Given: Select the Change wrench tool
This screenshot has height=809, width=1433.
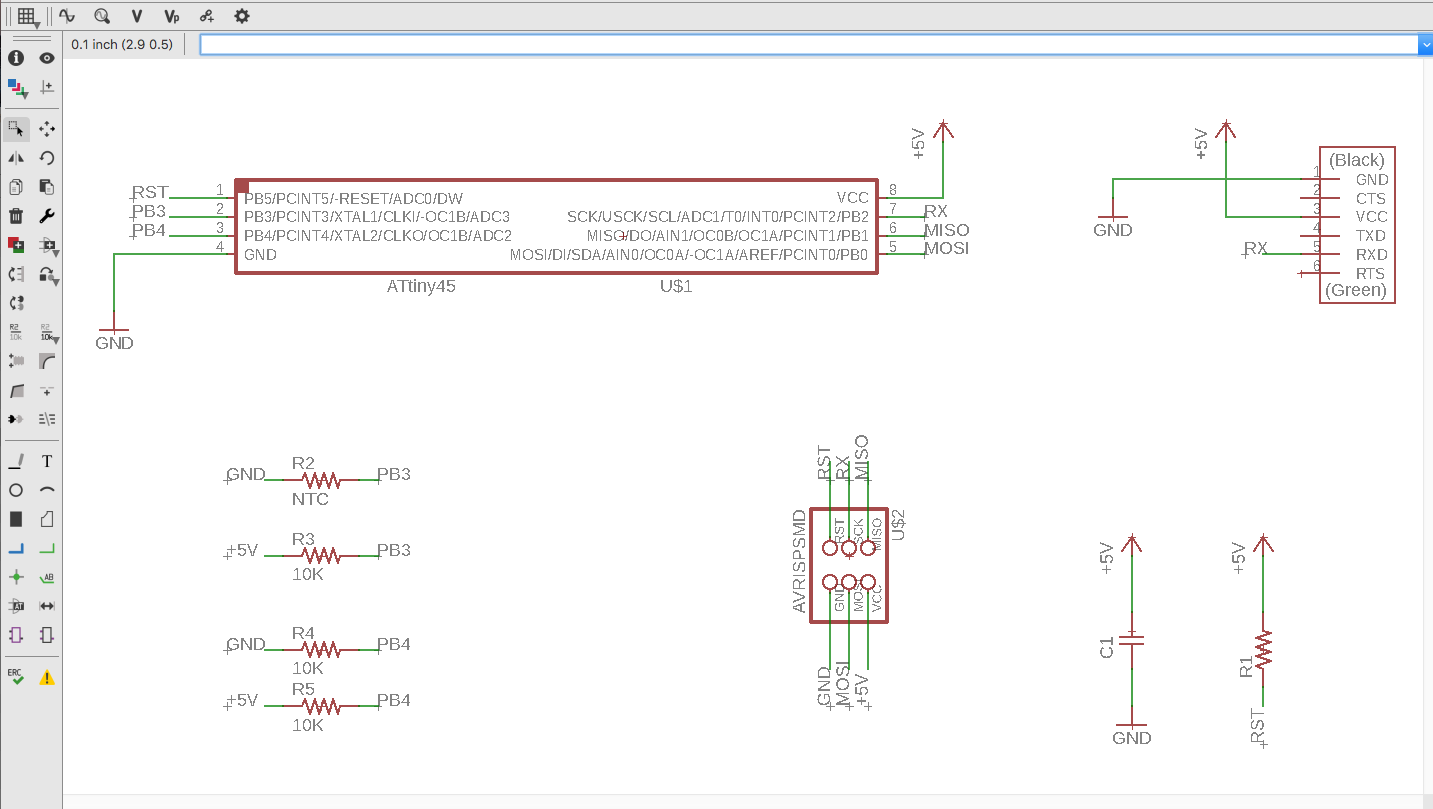Looking at the screenshot, I should [x=46, y=216].
